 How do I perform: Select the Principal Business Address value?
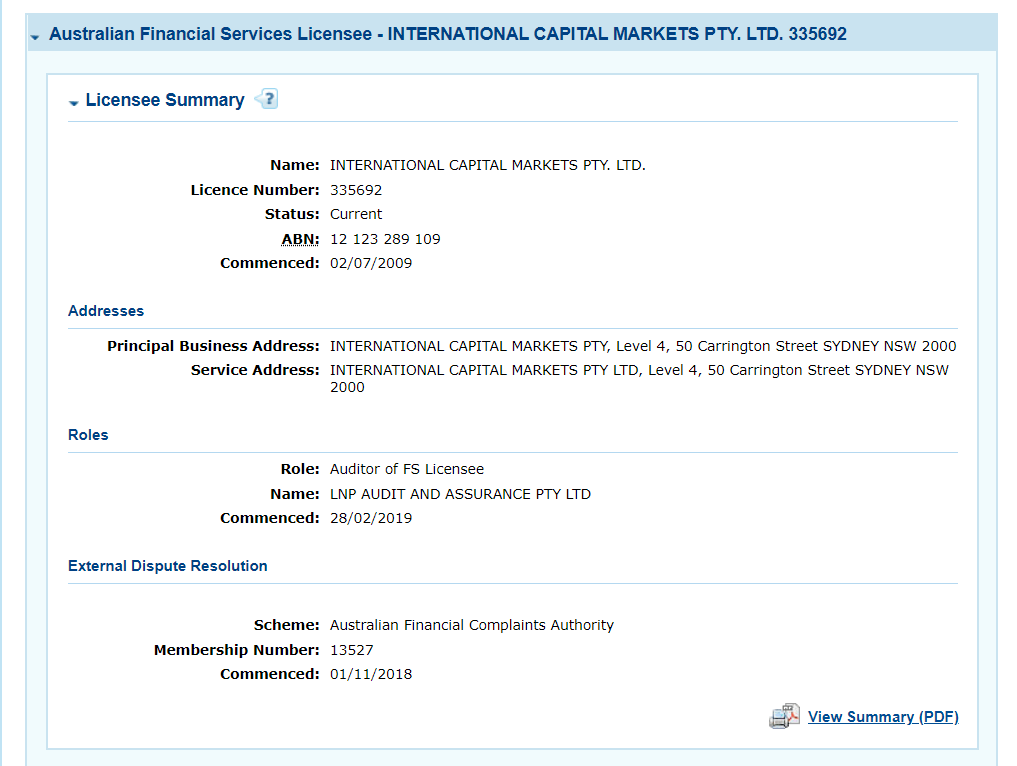click(643, 346)
